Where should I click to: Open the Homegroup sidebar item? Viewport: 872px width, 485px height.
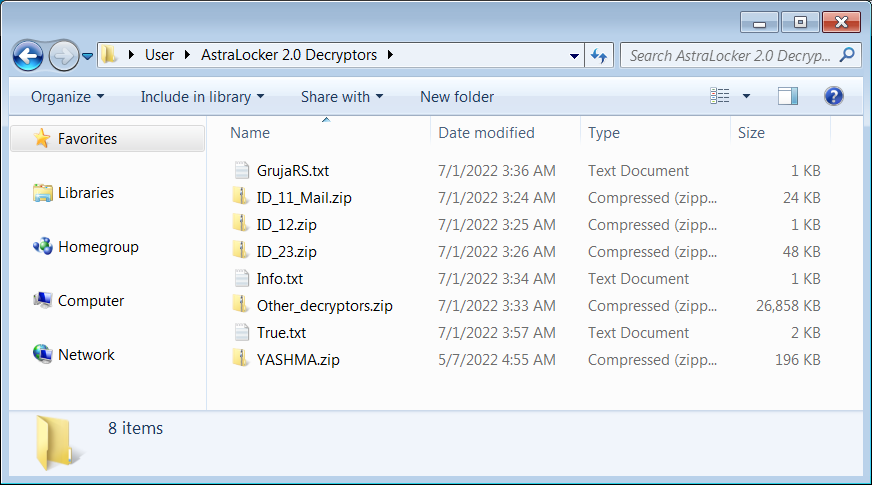click(97, 247)
